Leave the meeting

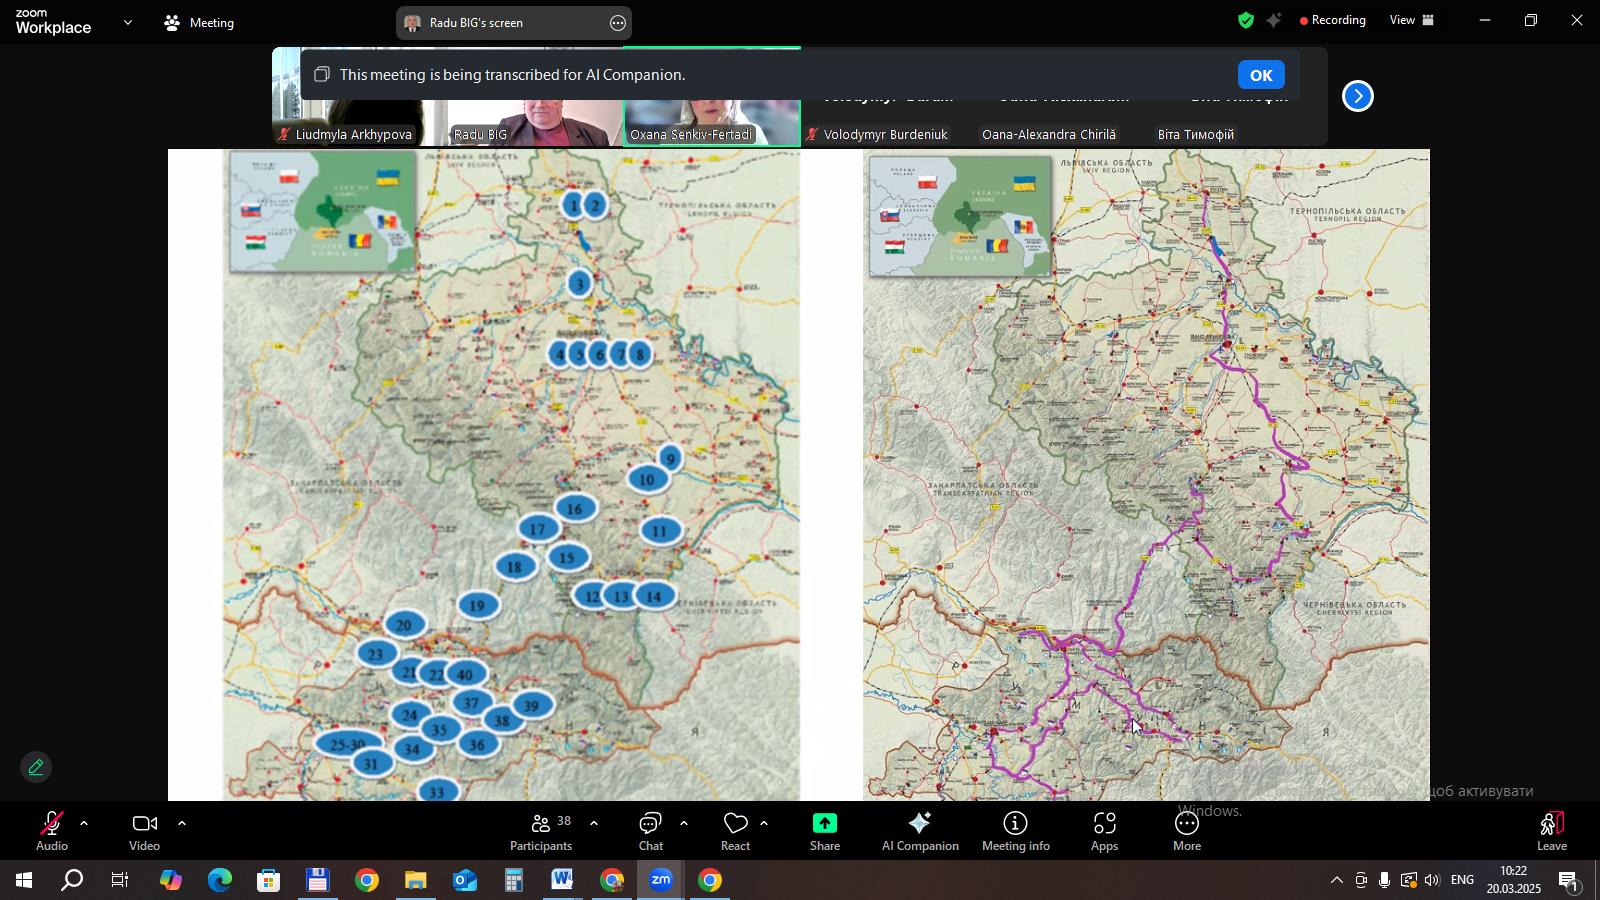click(x=1551, y=831)
